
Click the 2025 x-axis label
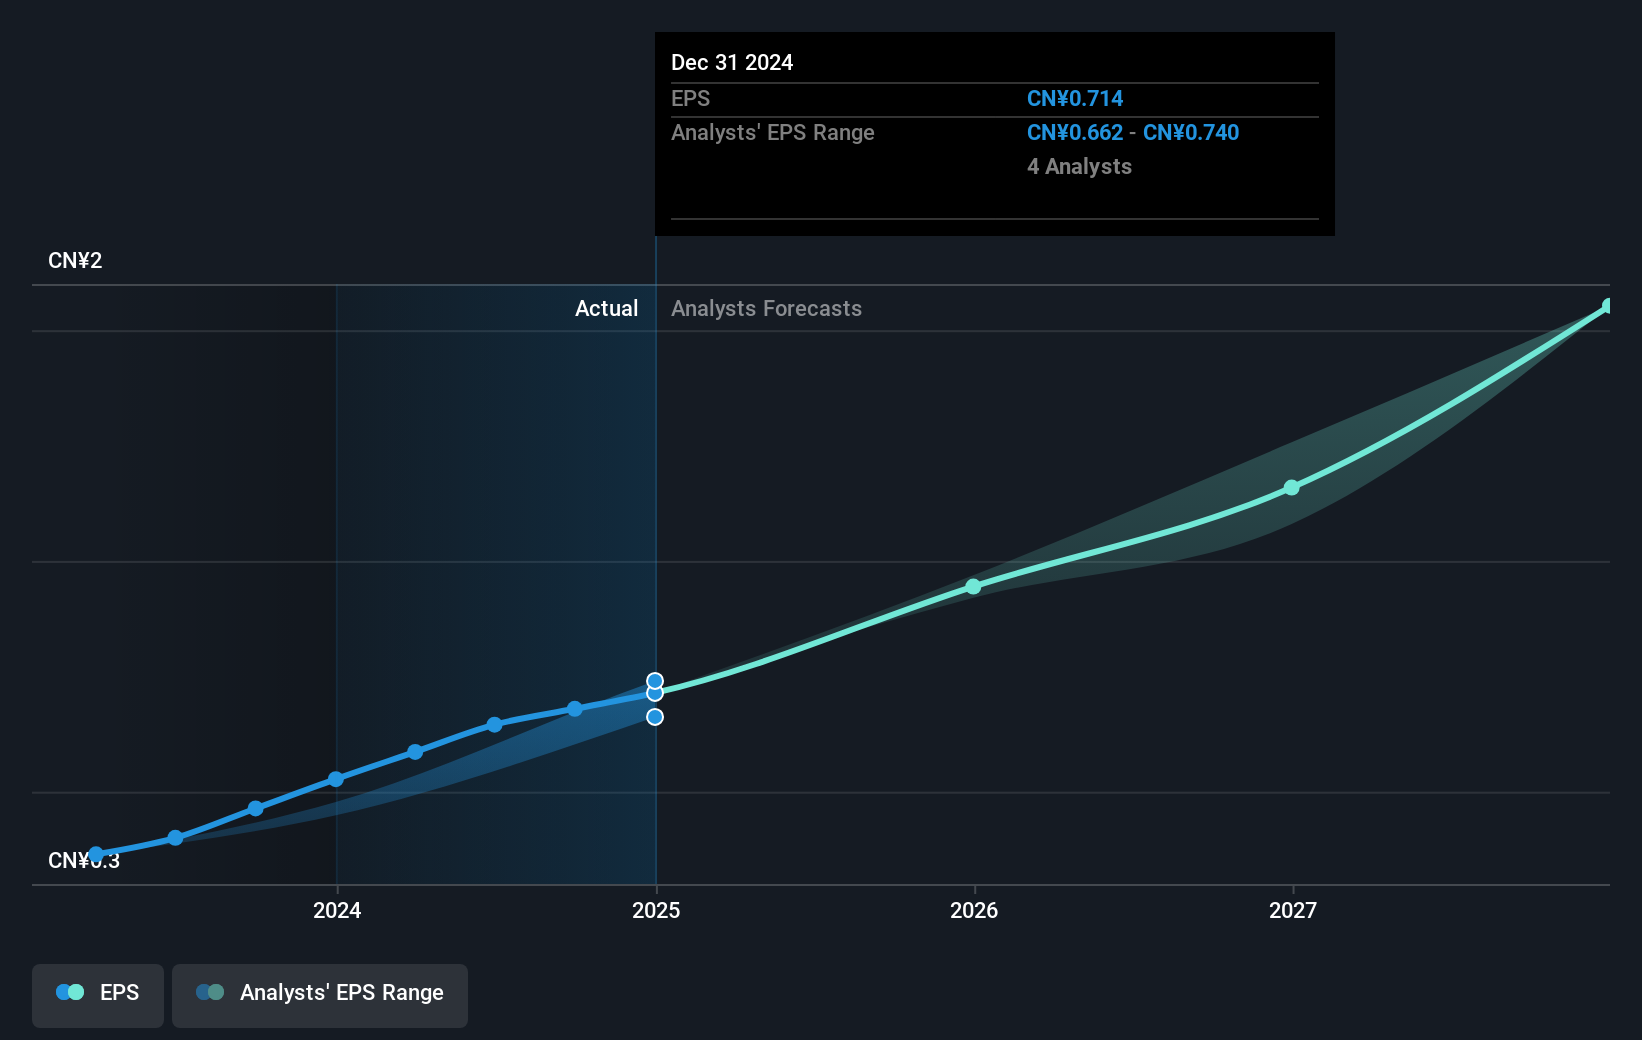656,910
